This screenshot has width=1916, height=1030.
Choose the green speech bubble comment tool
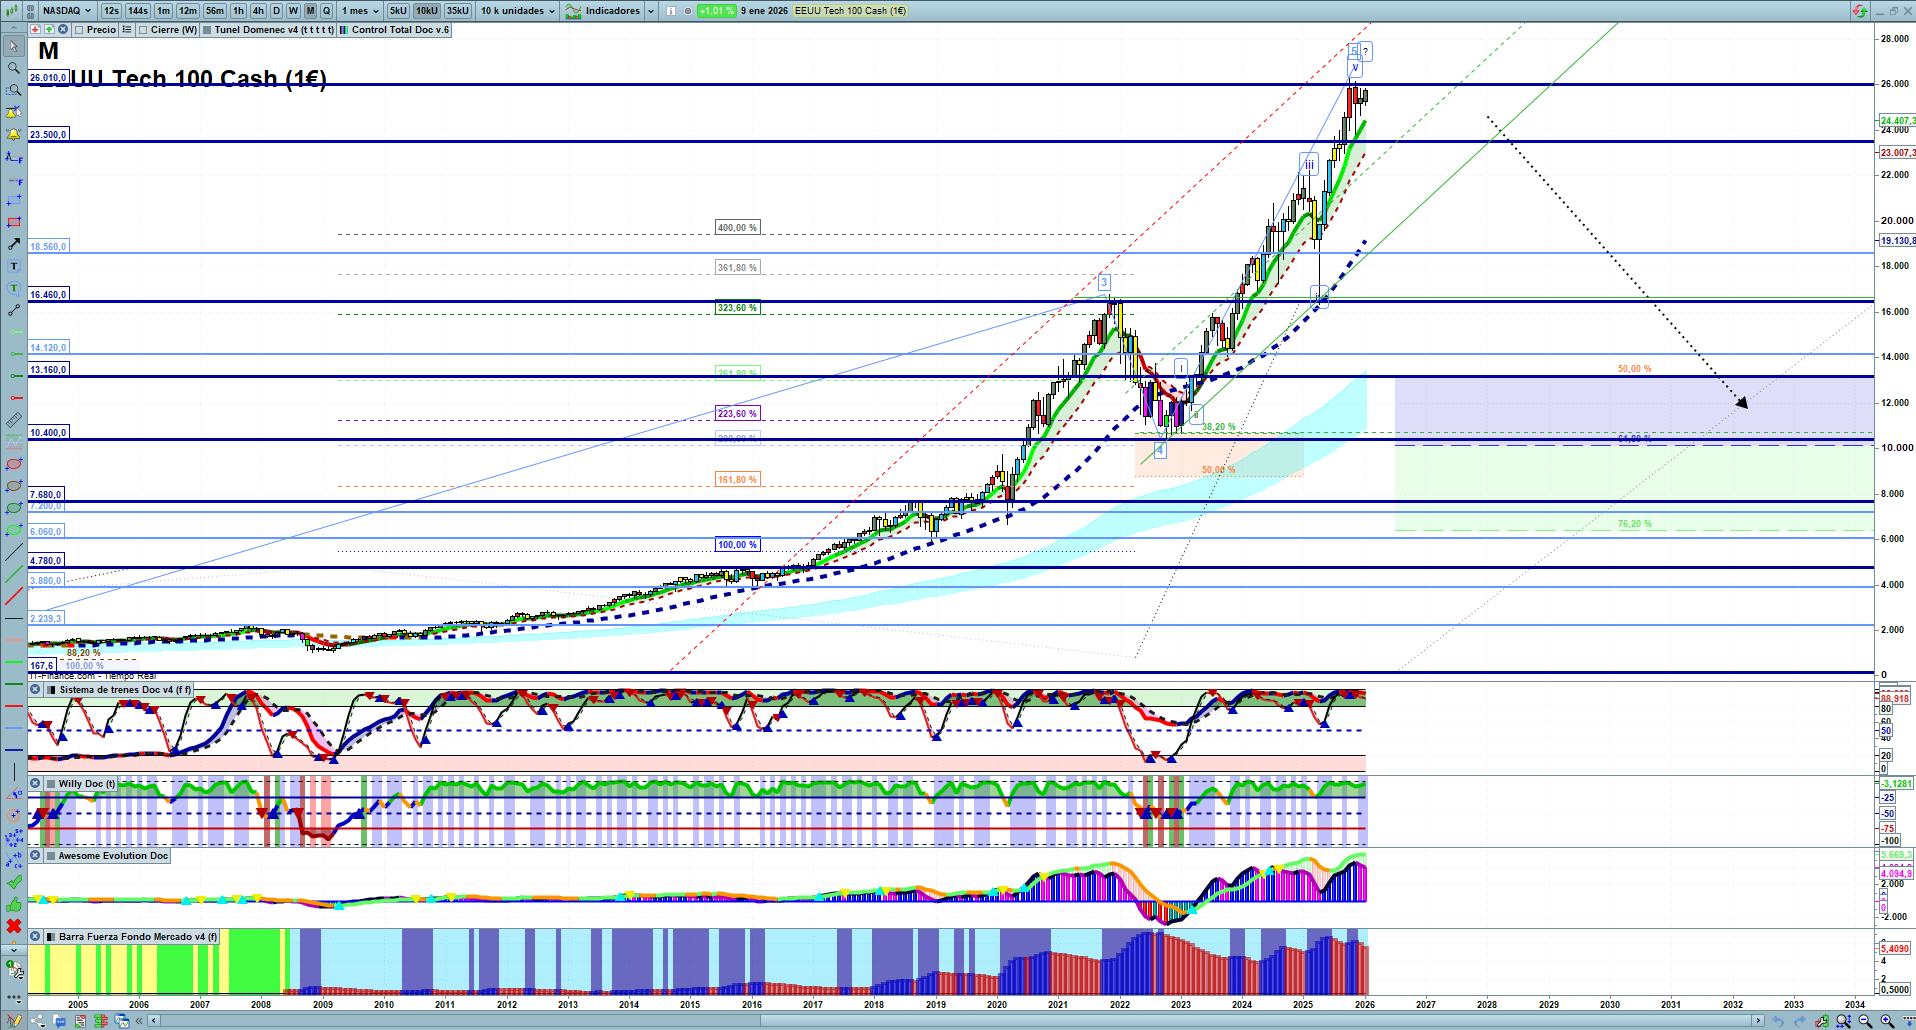click(x=14, y=288)
